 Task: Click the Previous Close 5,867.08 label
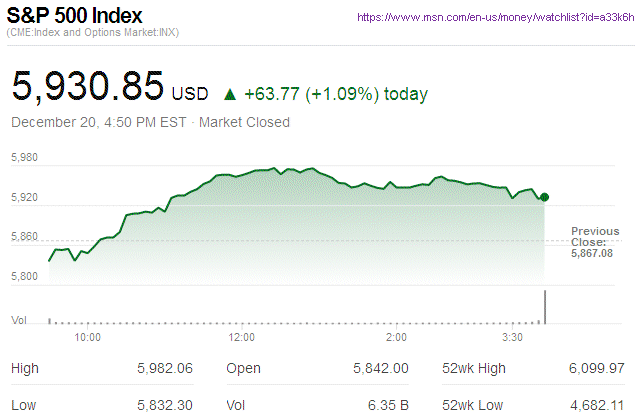point(595,242)
